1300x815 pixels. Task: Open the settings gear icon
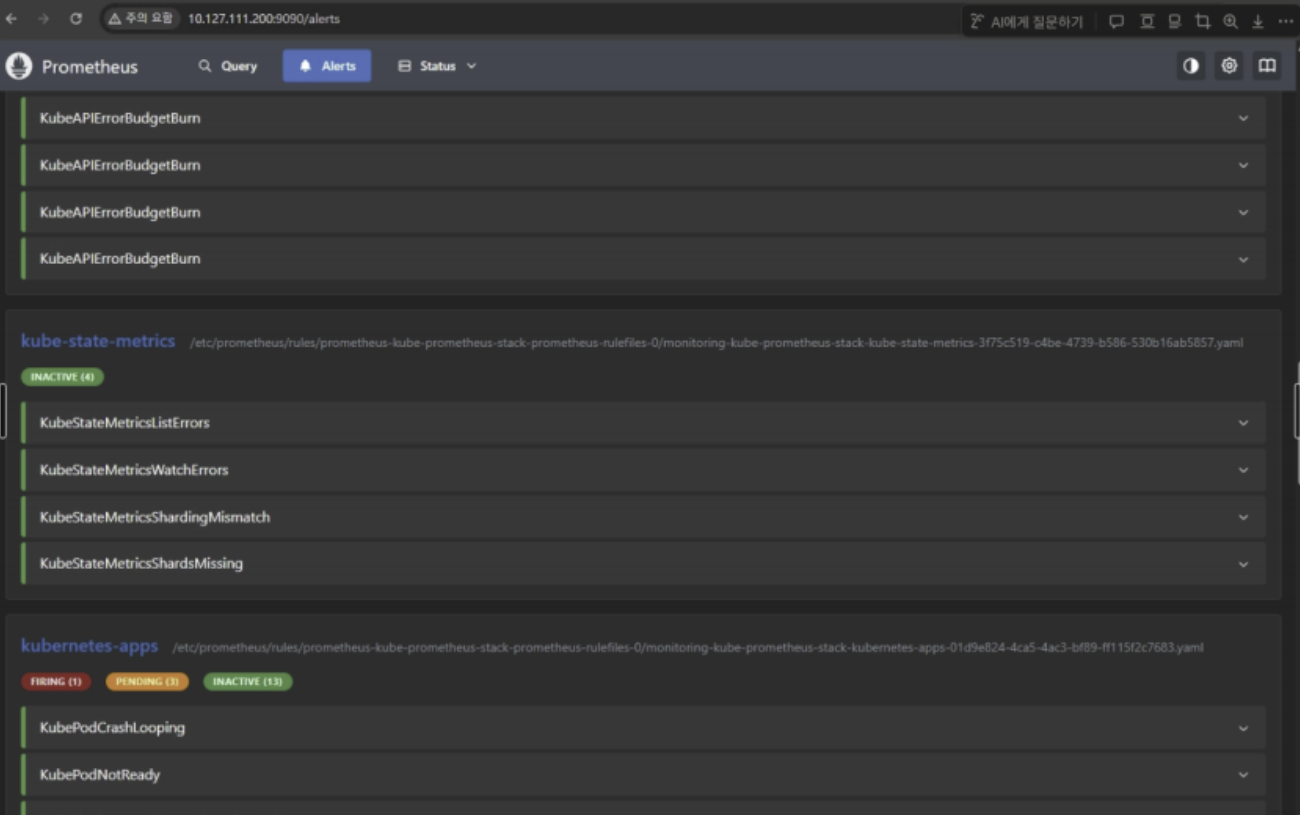(x=1229, y=66)
